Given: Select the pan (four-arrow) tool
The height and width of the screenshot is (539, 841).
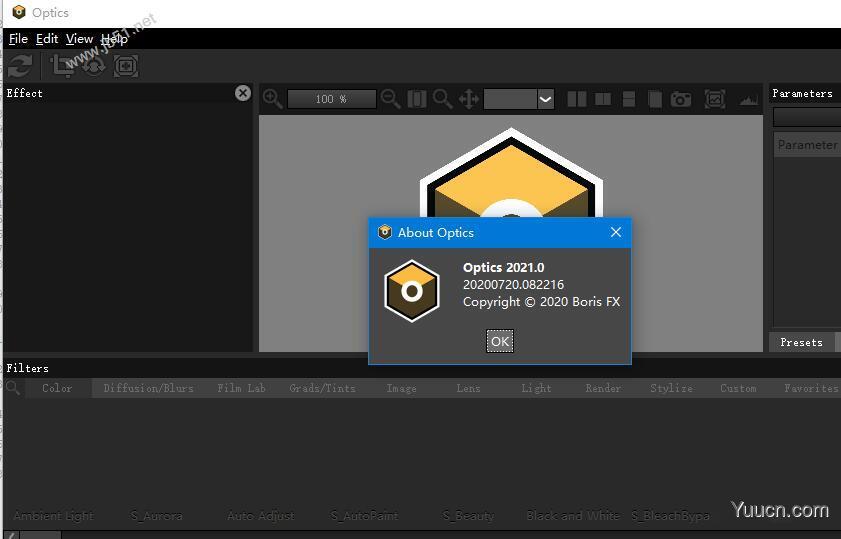Looking at the screenshot, I should click(468, 99).
